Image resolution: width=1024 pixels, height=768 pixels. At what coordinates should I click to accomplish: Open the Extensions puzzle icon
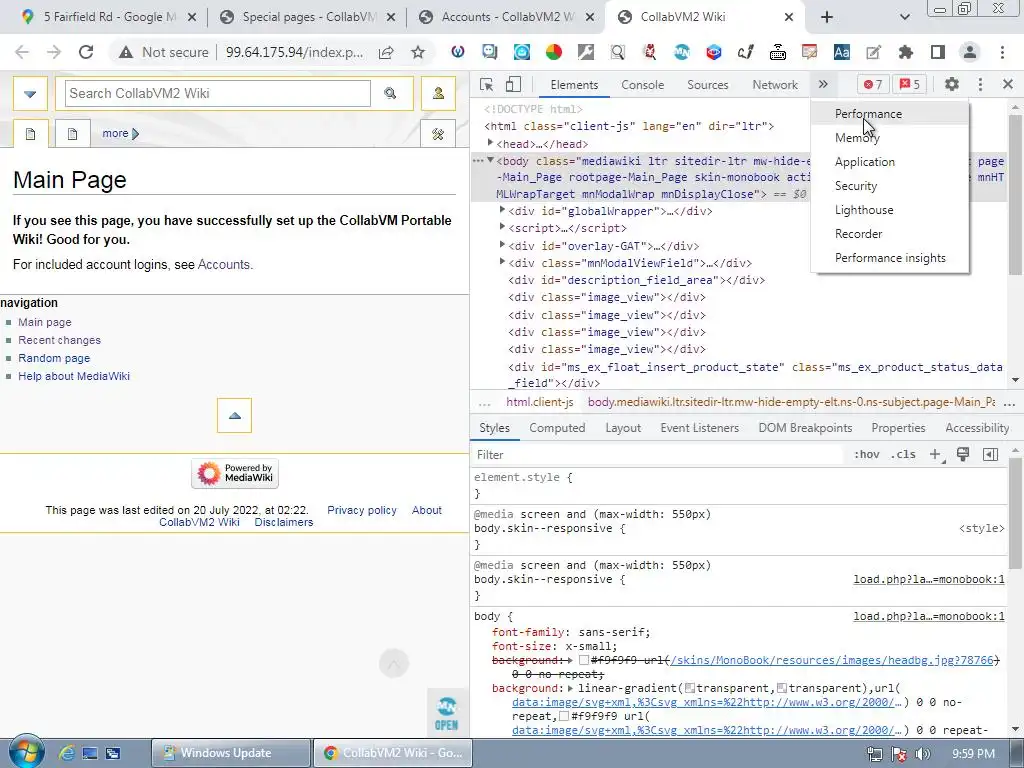click(x=905, y=52)
